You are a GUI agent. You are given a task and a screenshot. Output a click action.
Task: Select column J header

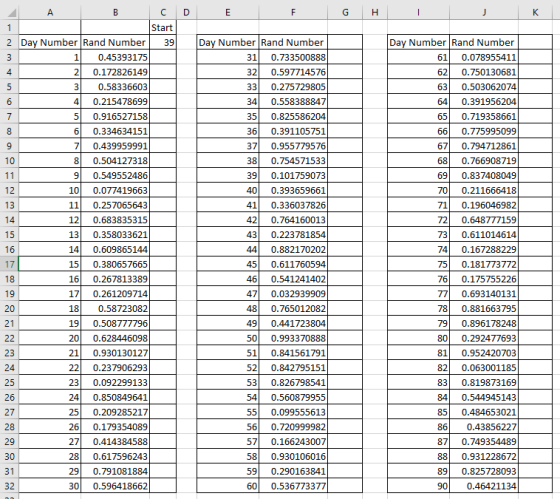[x=484, y=13]
